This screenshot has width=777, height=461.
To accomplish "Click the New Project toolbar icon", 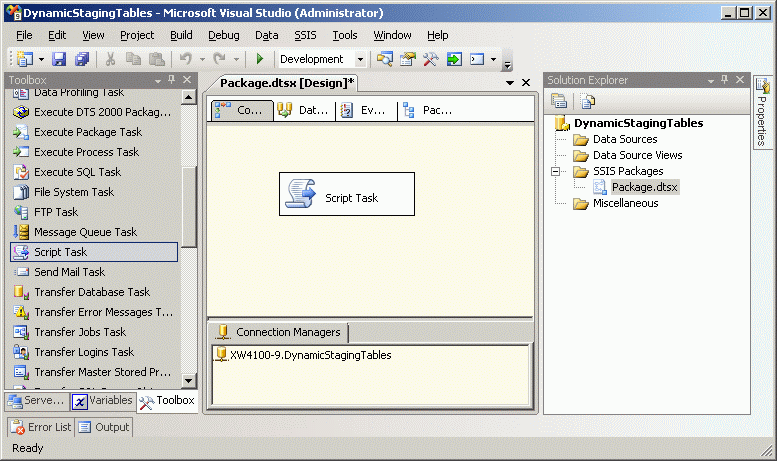I will click(24, 59).
